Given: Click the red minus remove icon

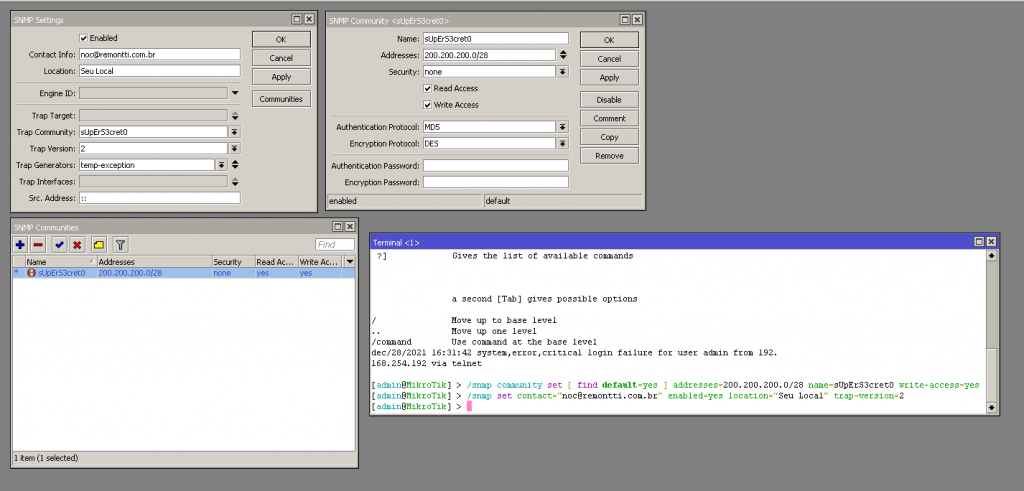Looking at the screenshot, I should tap(38, 244).
